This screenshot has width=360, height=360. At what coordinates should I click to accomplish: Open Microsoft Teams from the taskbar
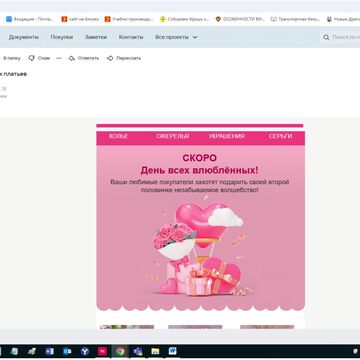tap(138, 351)
